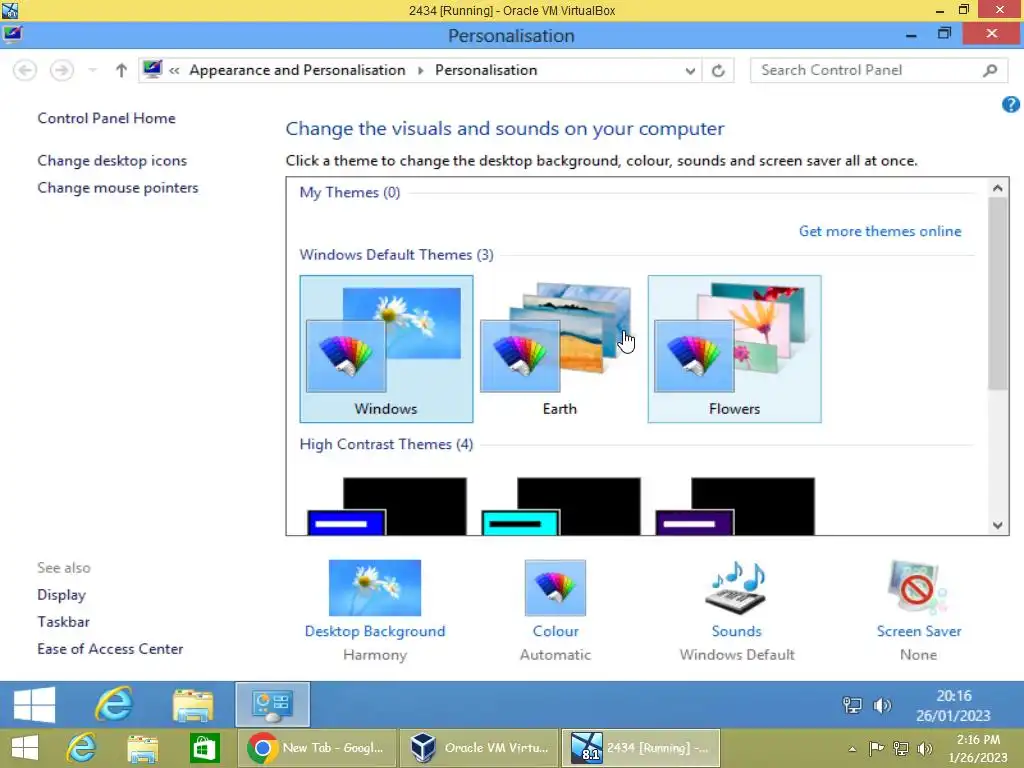This screenshot has width=1024, height=768.
Task: Select the Flowers theme
Action: tap(734, 349)
